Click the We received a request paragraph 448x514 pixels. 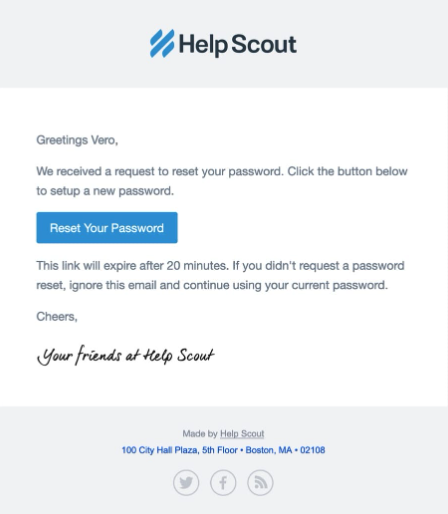click(x=222, y=181)
